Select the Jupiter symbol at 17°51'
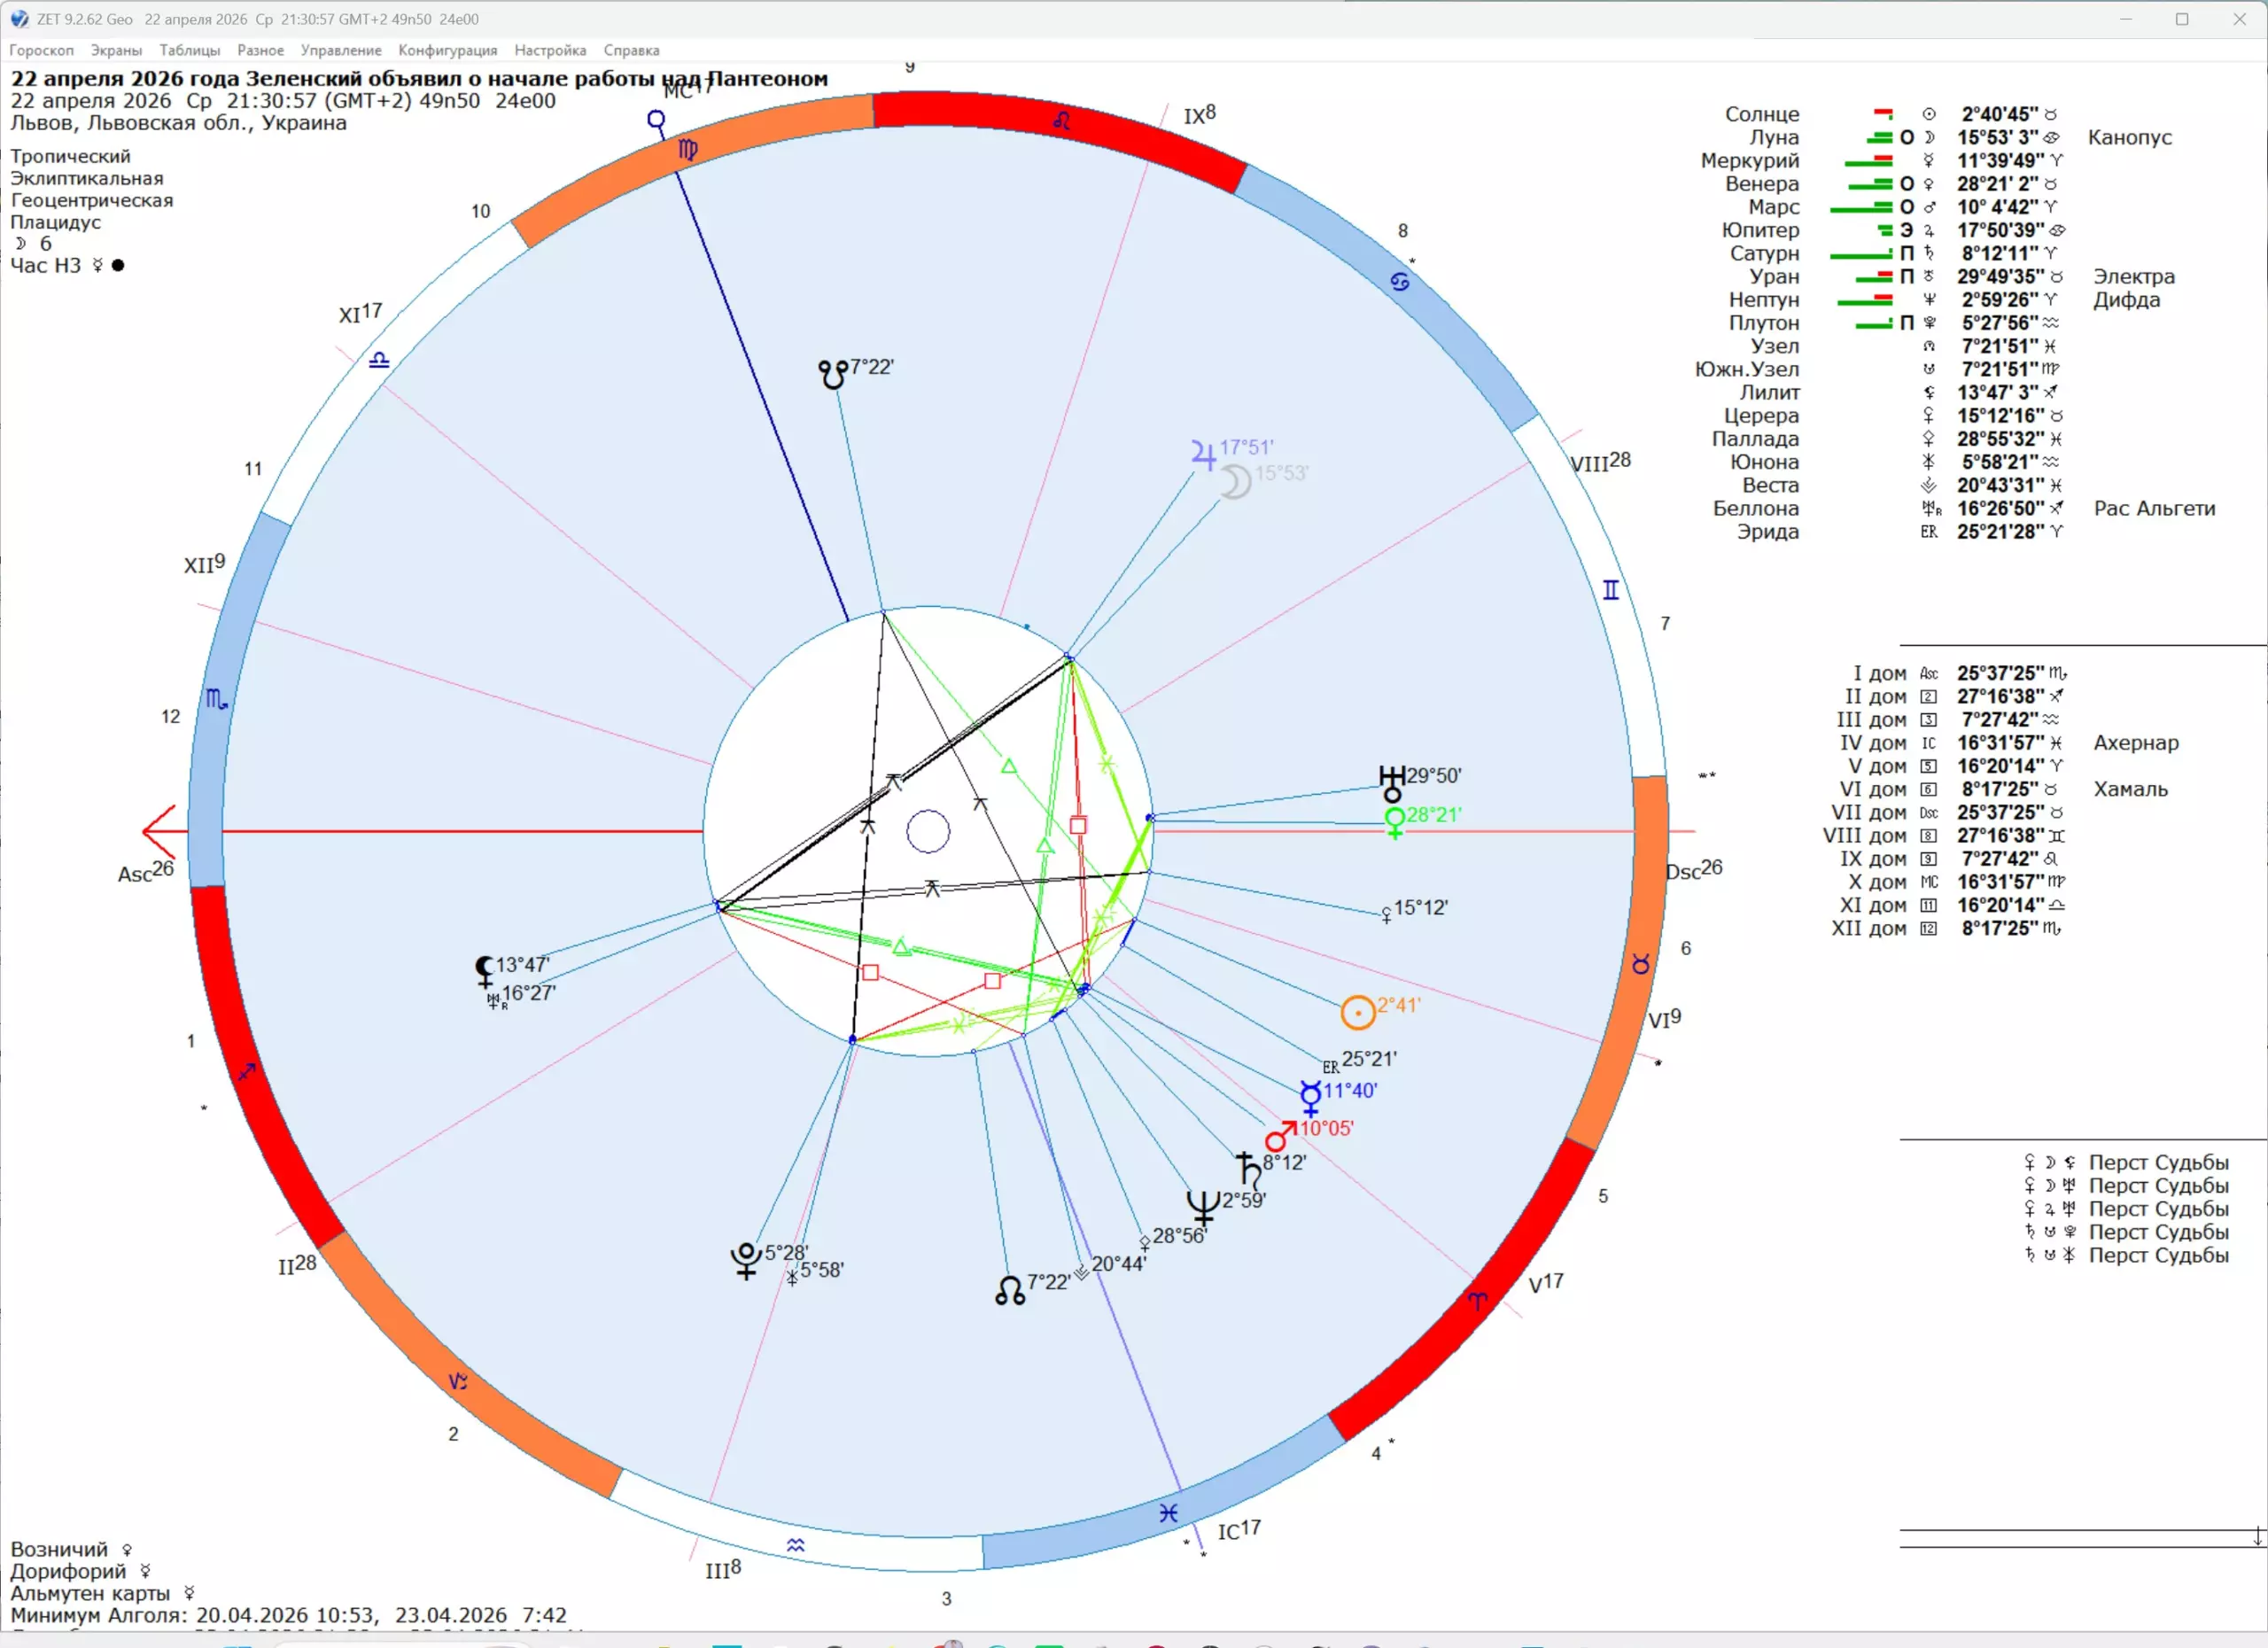 pos(1204,454)
